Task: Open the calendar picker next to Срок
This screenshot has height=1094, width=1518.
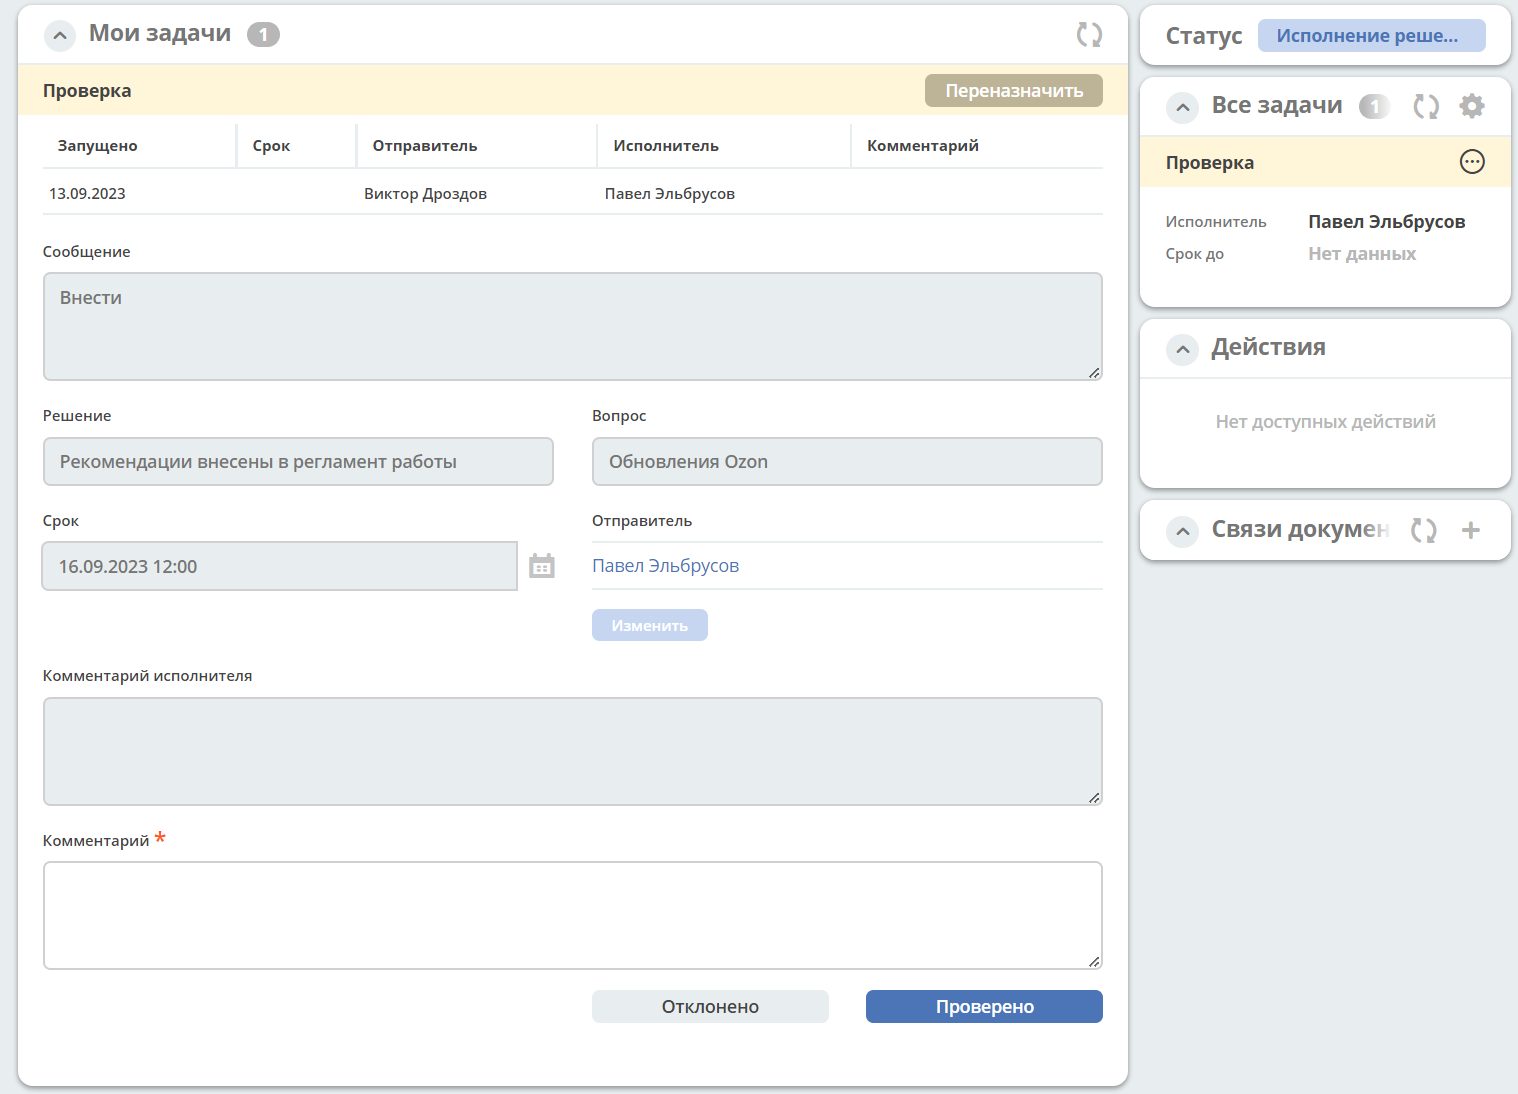Action: [x=542, y=566]
